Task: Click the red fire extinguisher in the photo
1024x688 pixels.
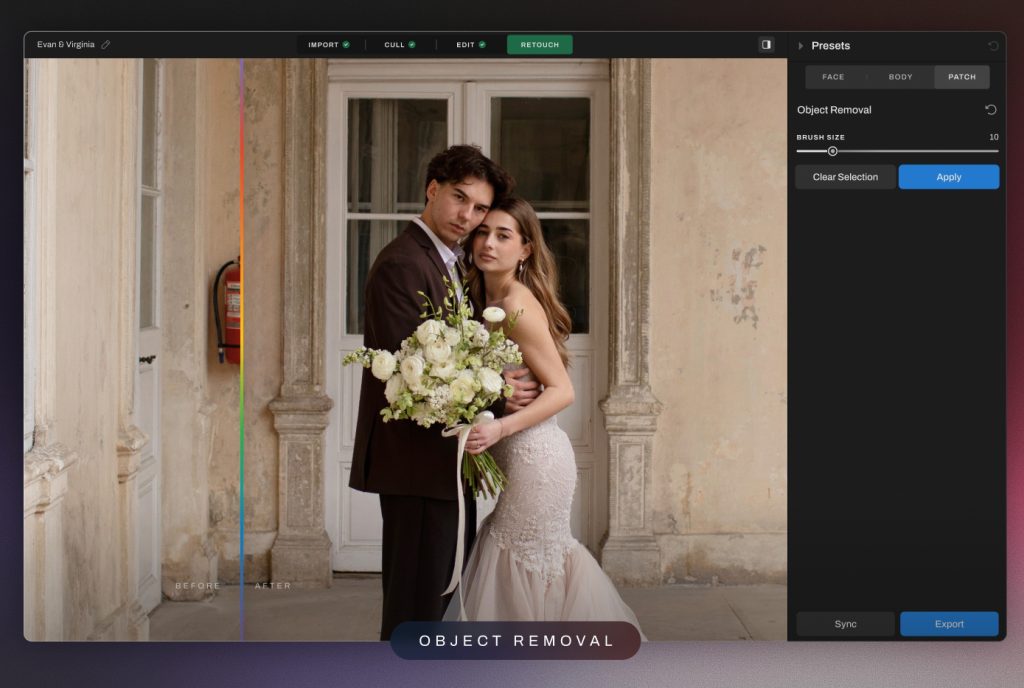Action: (229, 311)
